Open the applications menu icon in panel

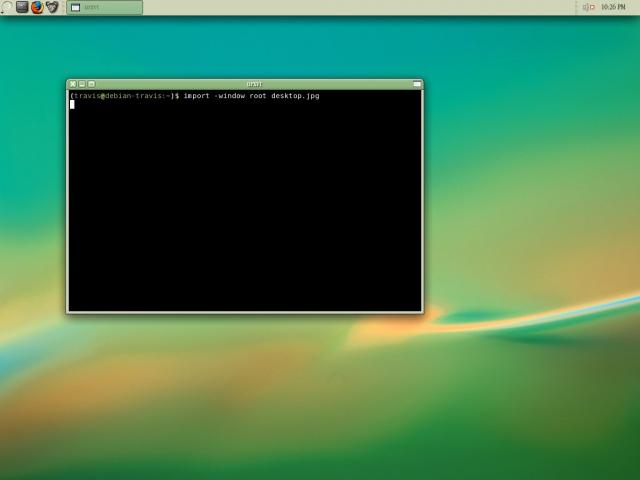point(7,7)
